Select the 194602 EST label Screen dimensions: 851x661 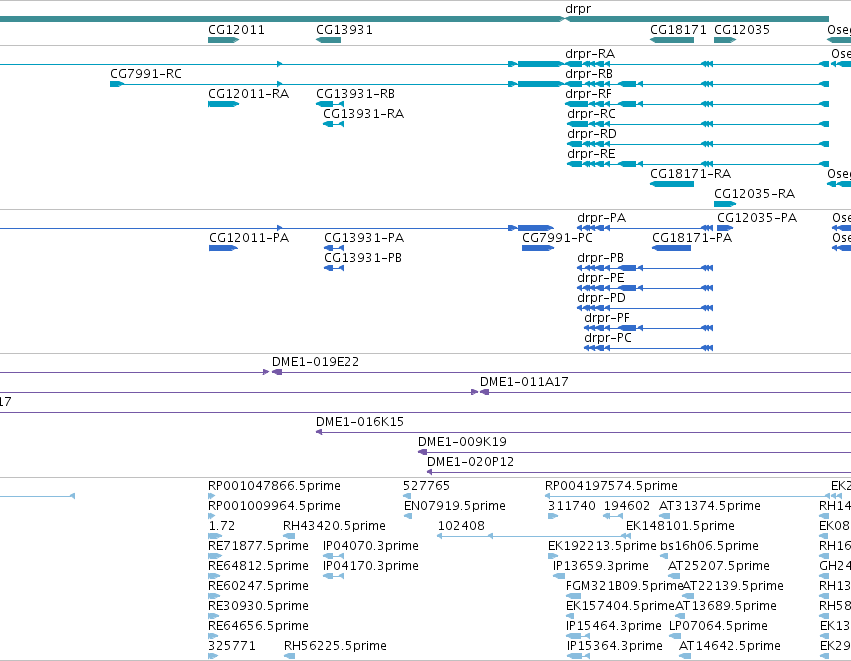click(x=626, y=506)
